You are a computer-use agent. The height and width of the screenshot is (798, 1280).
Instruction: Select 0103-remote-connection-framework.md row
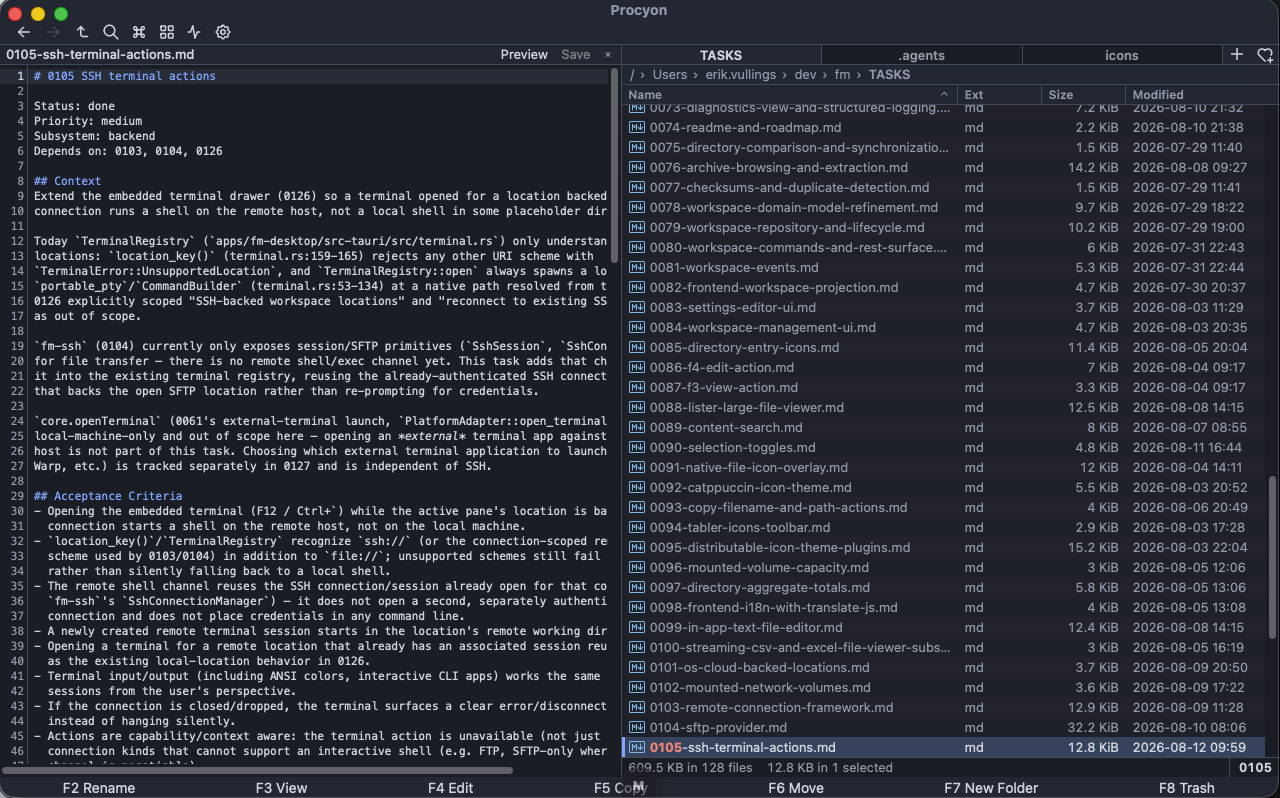[943, 707]
